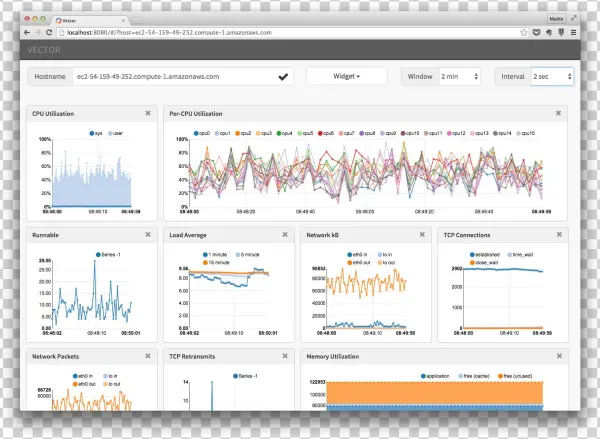This screenshot has width=600, height=439.
Task: Toggle application series in Memory Utilization
Action: pyautogui.click(x=435, y=376)
